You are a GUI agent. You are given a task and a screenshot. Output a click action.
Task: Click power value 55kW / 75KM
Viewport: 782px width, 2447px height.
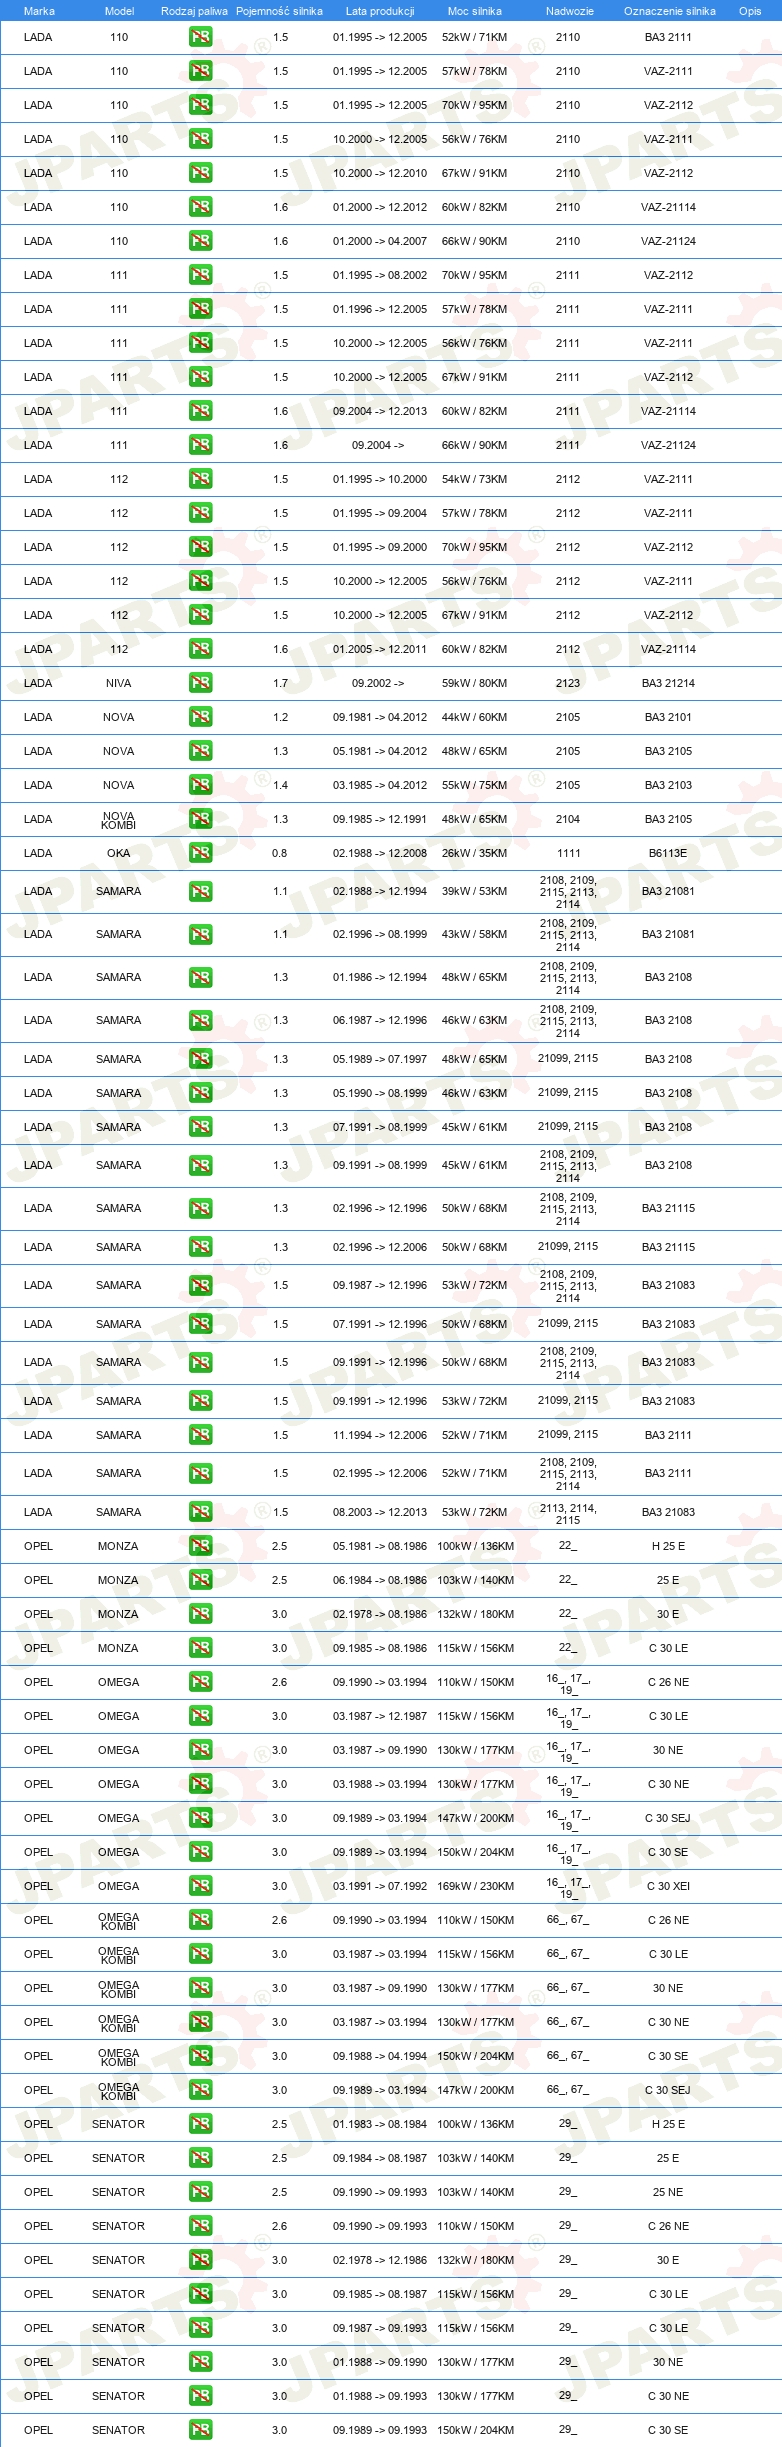(x=474, y=785)
